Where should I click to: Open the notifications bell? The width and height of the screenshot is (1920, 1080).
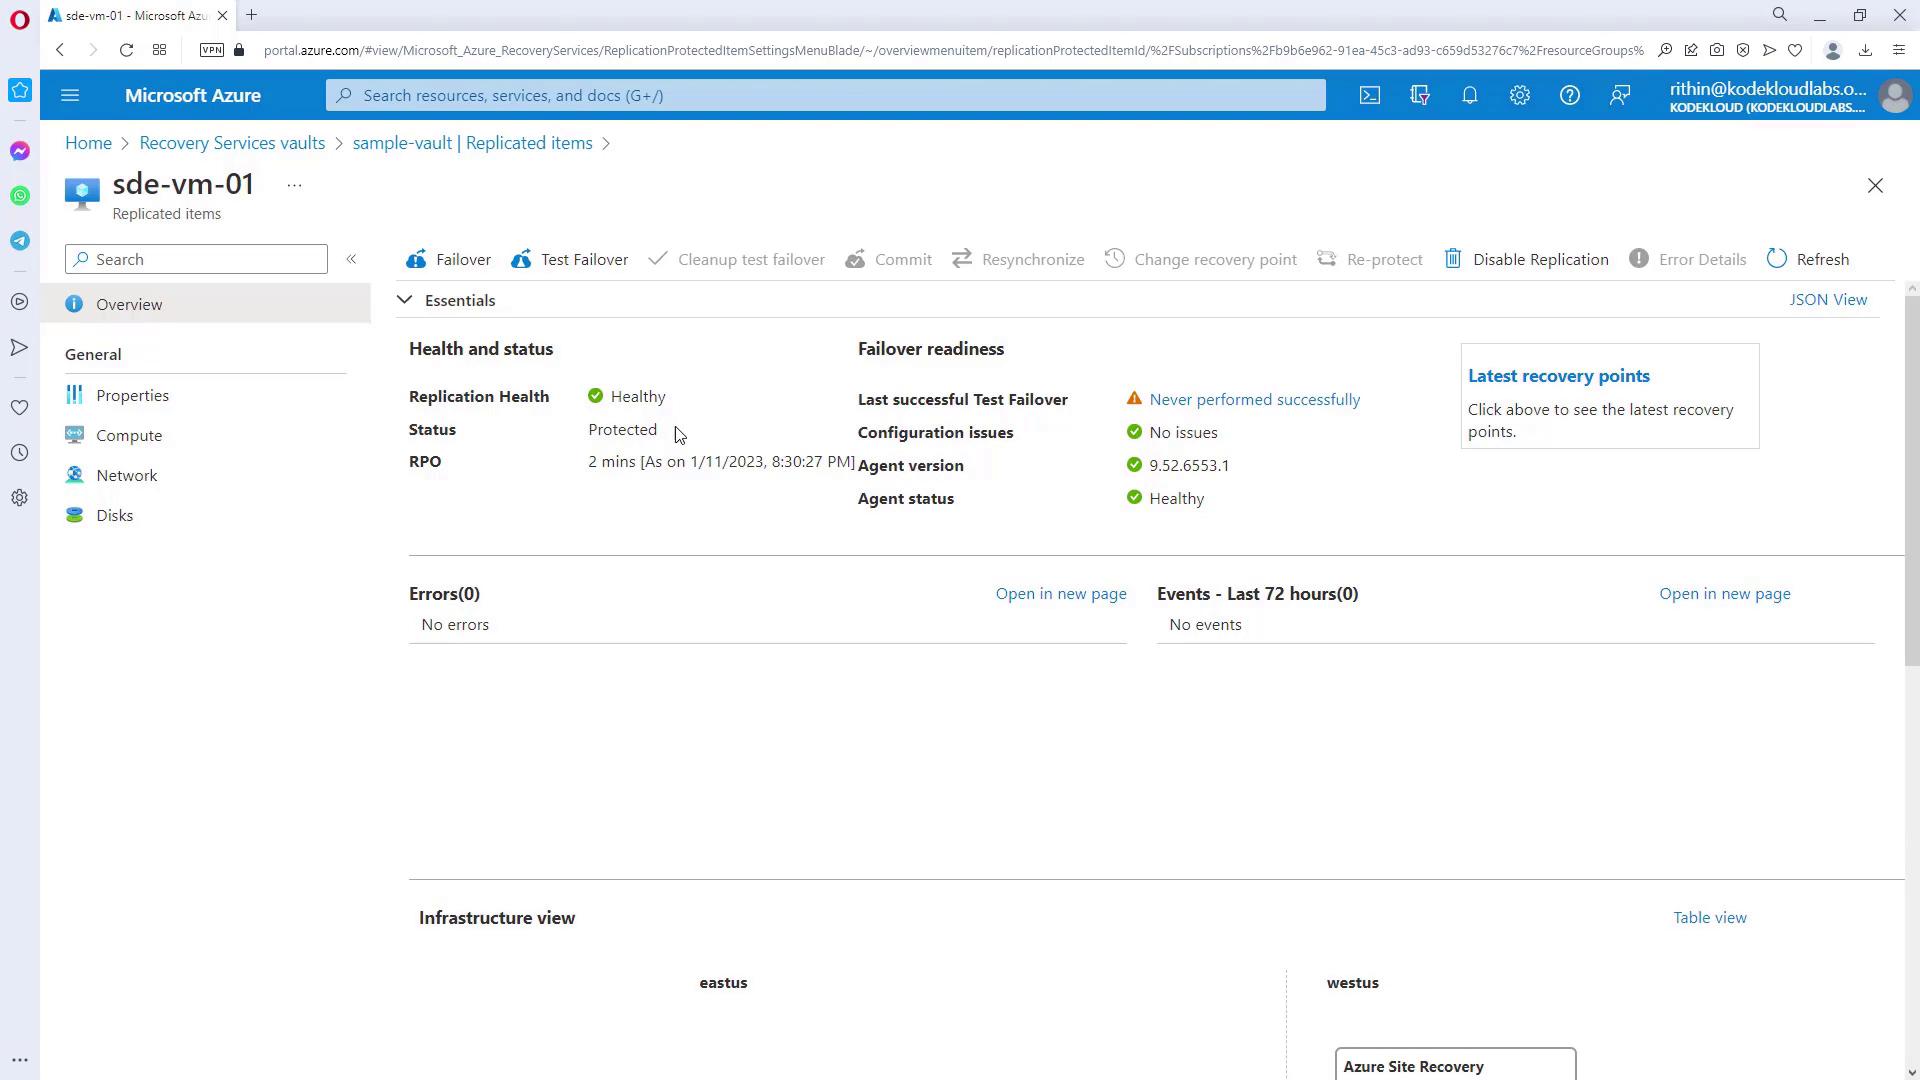pyautogui.click(x=1469, y=95)
